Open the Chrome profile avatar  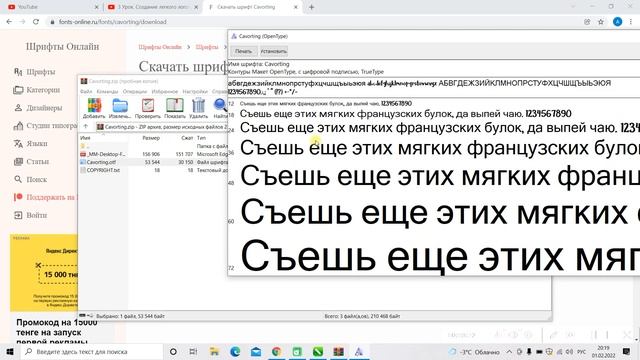pos(618,22)
